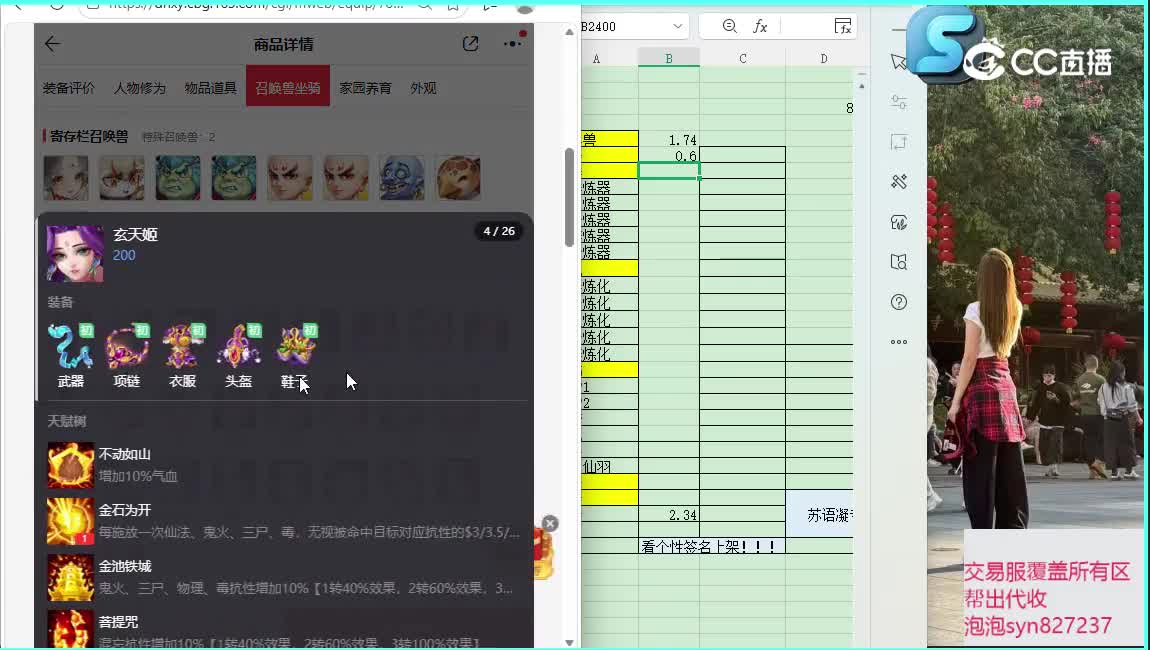Click the 天赋树 section label
Screen dimensions: 1150x650
pos(67,421)
